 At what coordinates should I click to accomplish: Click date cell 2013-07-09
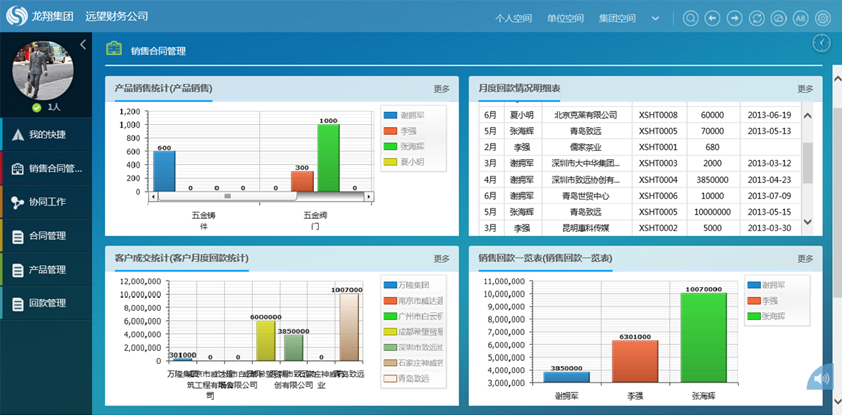(770, 195)
